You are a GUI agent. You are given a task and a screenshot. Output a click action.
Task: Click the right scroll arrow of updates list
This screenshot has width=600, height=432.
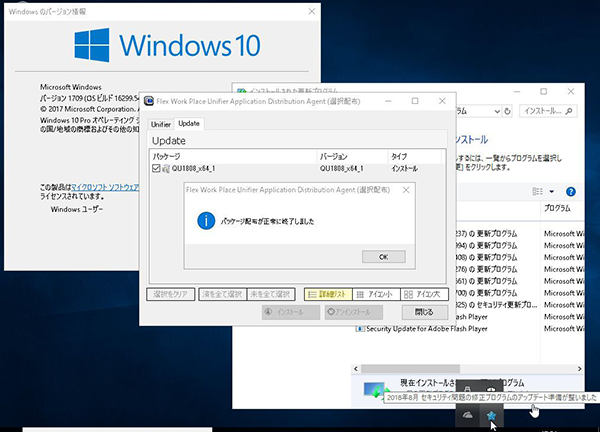tap(579, 369)
